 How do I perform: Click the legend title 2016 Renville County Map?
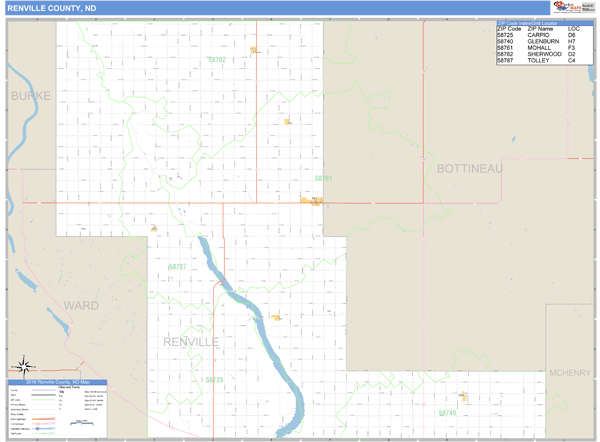click(x=58, y=383)
